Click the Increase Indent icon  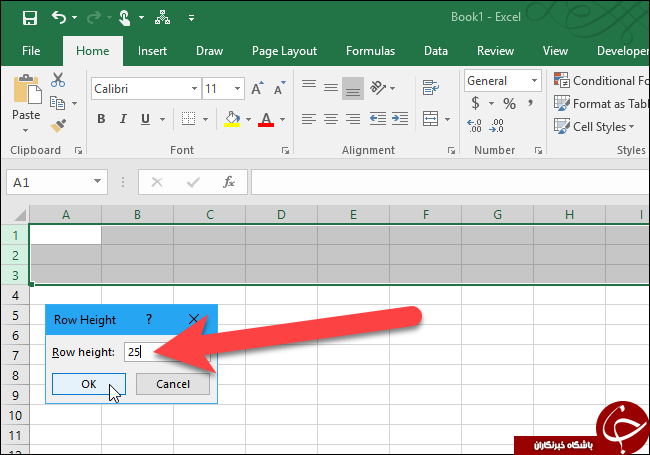click(x=400, y=119)
